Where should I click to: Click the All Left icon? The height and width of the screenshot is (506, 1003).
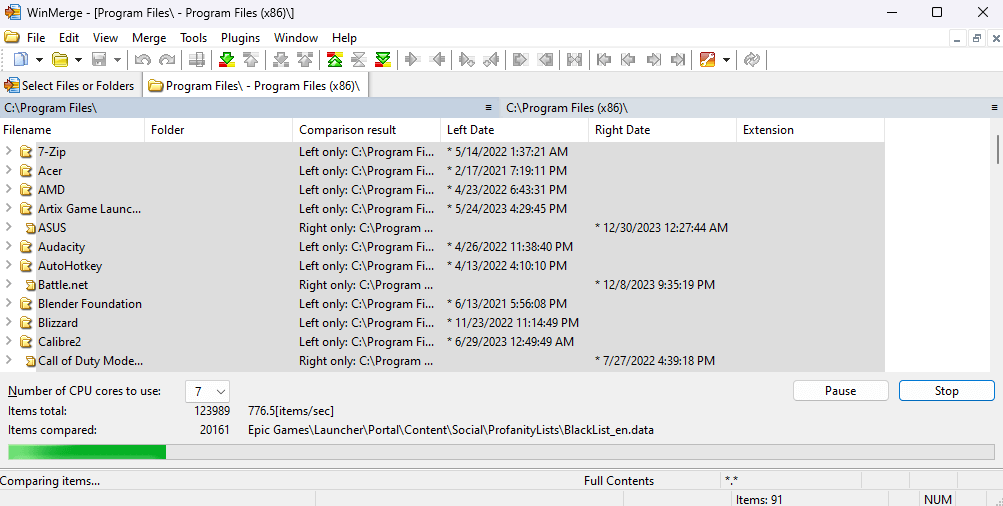pos(545,60)
